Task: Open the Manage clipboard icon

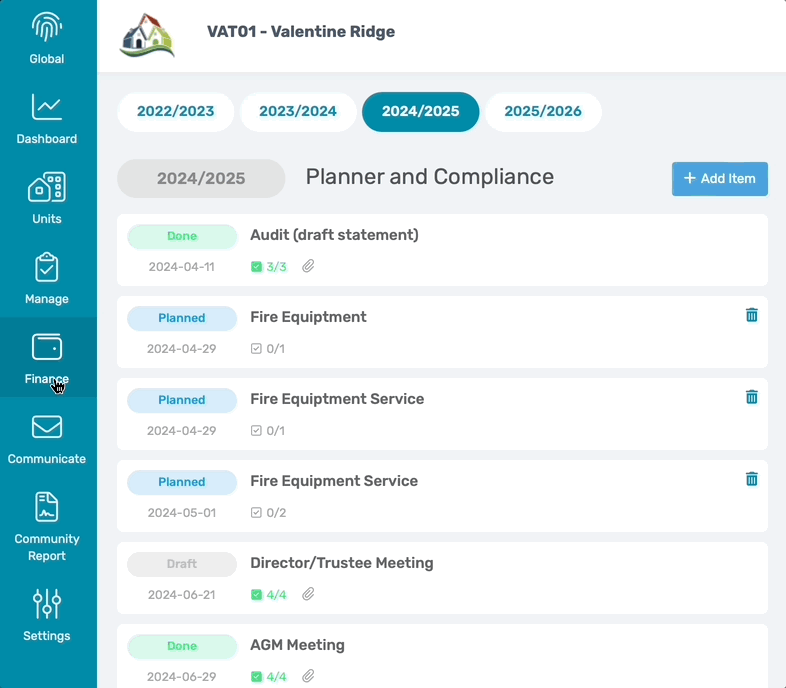Action: coord(47,267)
